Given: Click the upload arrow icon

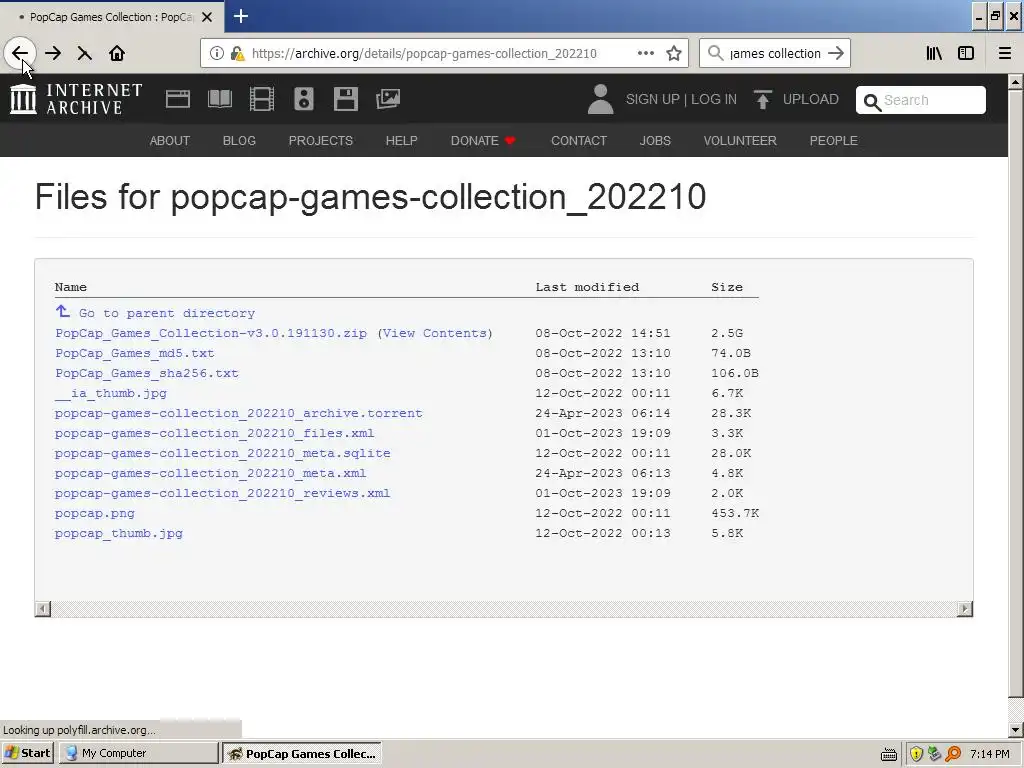Looking at the screenshot, I should pos(762,99).
